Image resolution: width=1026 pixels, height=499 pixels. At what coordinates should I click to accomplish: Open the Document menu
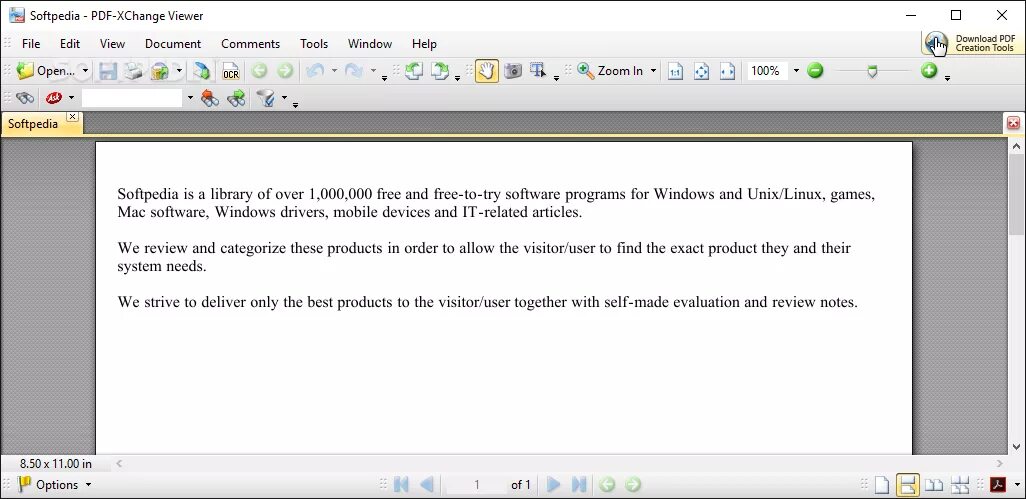click(x=173, y=44)
